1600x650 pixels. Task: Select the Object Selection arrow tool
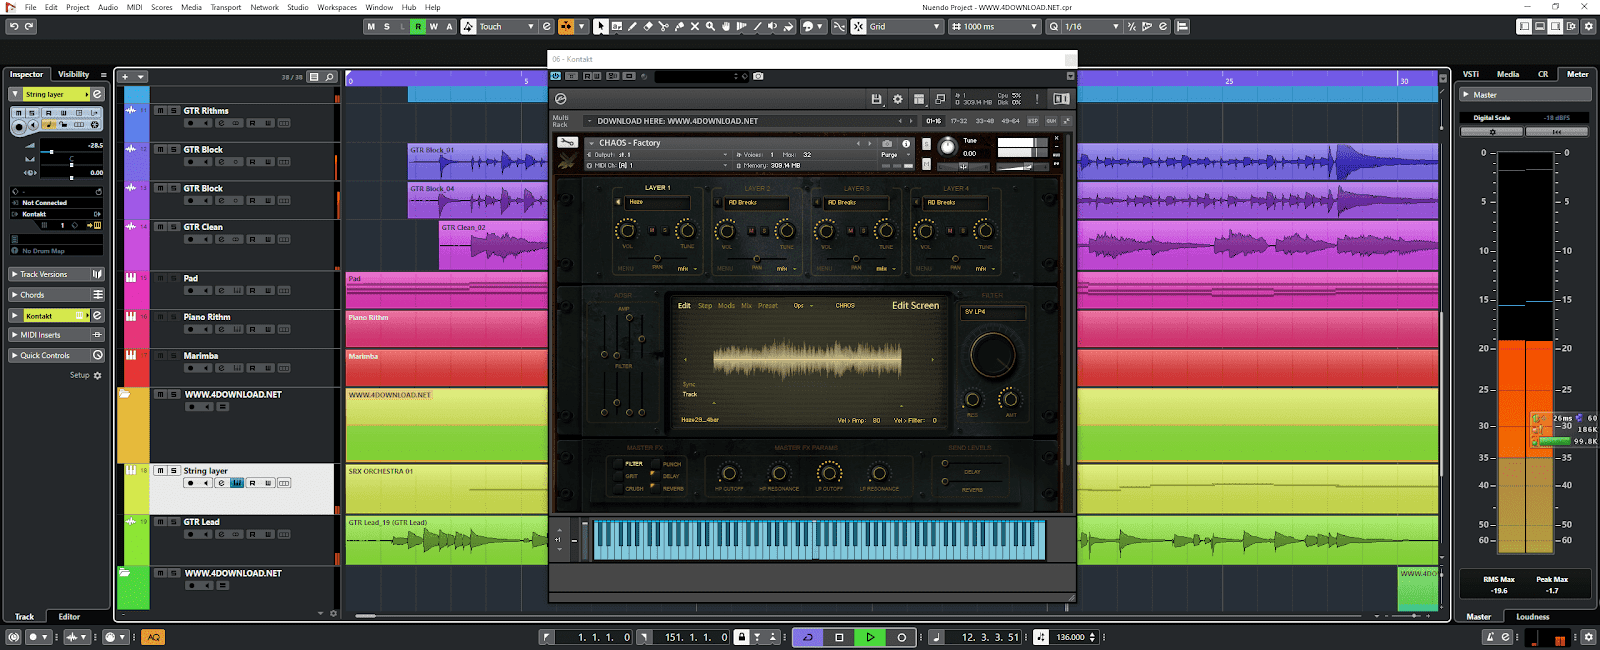(x=600, y=27)
